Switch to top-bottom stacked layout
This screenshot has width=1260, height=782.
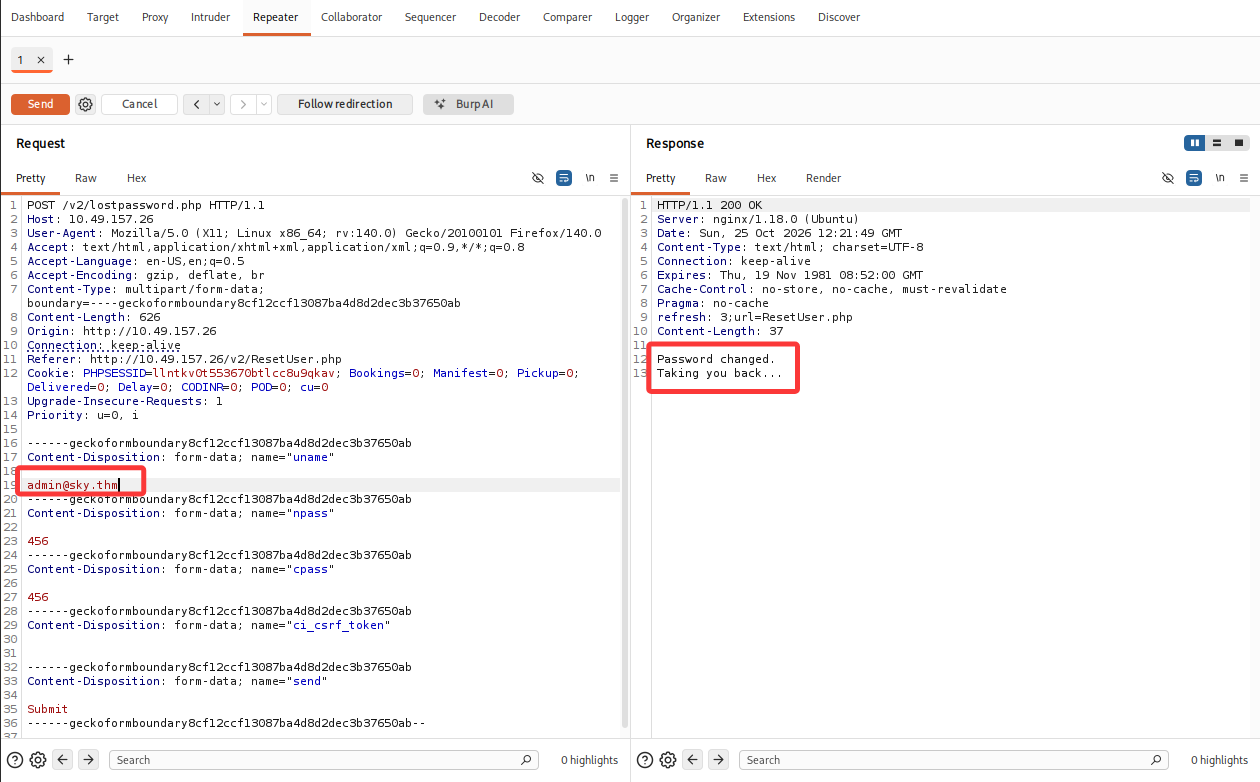pos(1217,143)
